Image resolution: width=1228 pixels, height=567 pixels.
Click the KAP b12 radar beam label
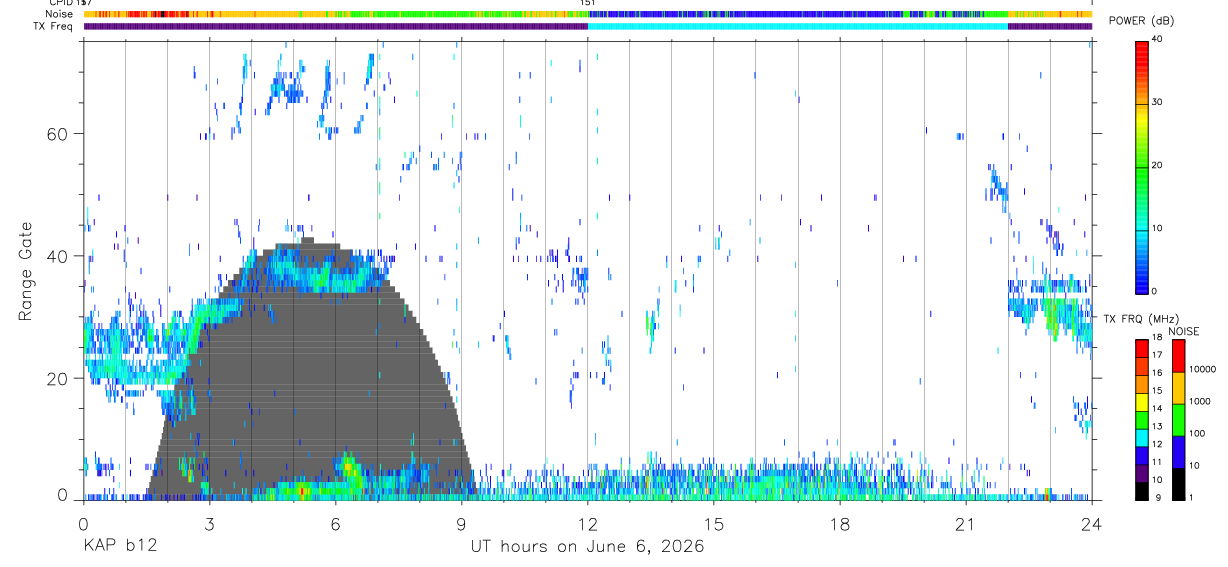pos(119,547)
